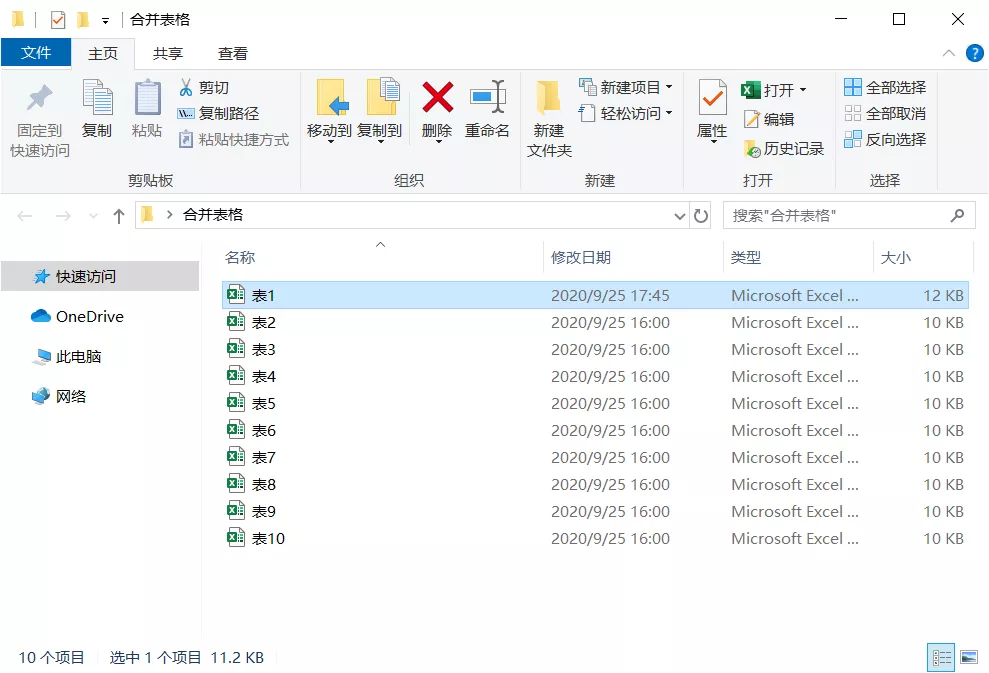Expand the Open (打开) dropdown arrow

pyautogui.click(x=803, y=90)
